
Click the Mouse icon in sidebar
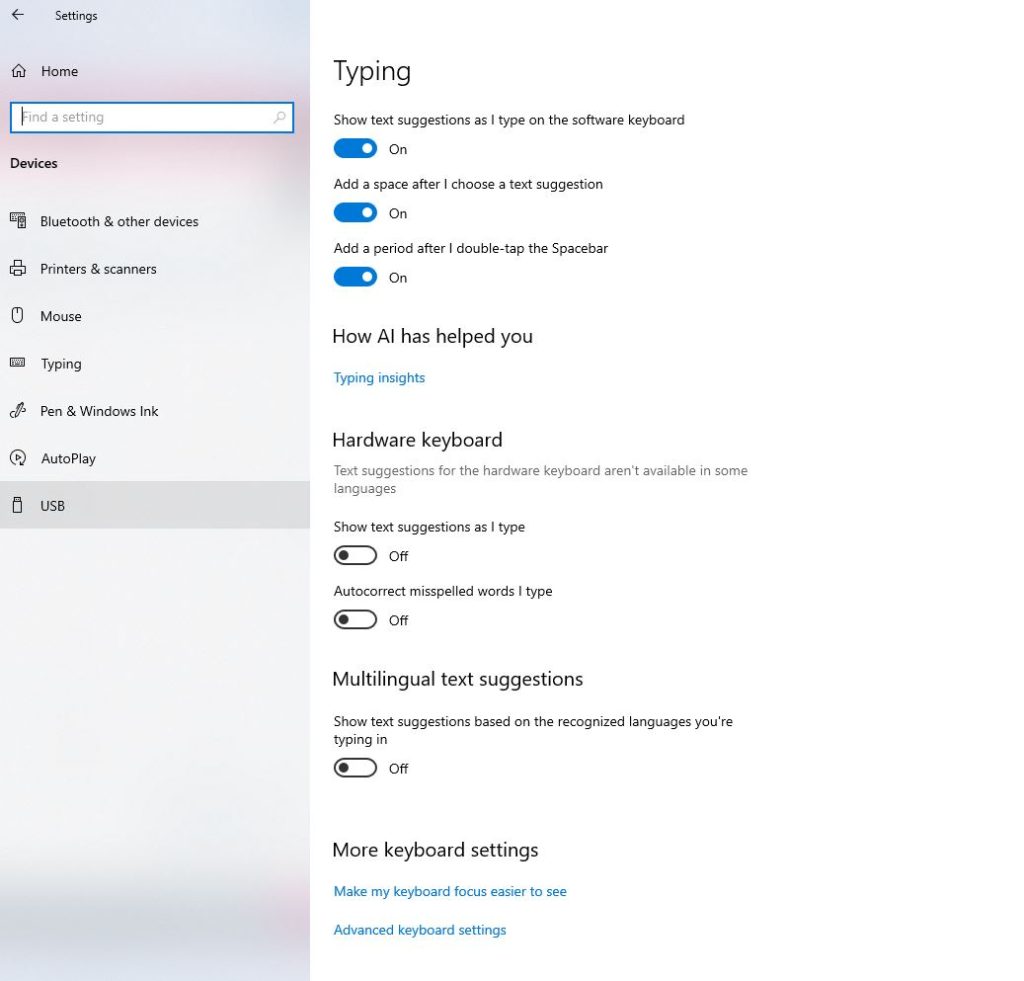[18, 315]
